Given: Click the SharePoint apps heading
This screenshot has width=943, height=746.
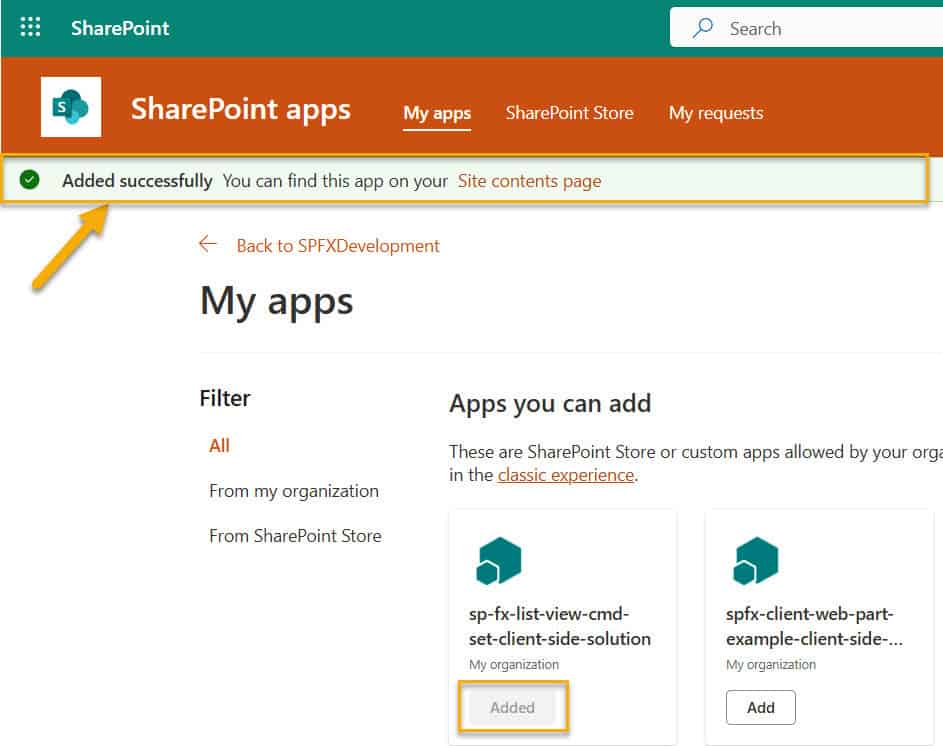Looking at the screenshot, I should click(241, 109).
